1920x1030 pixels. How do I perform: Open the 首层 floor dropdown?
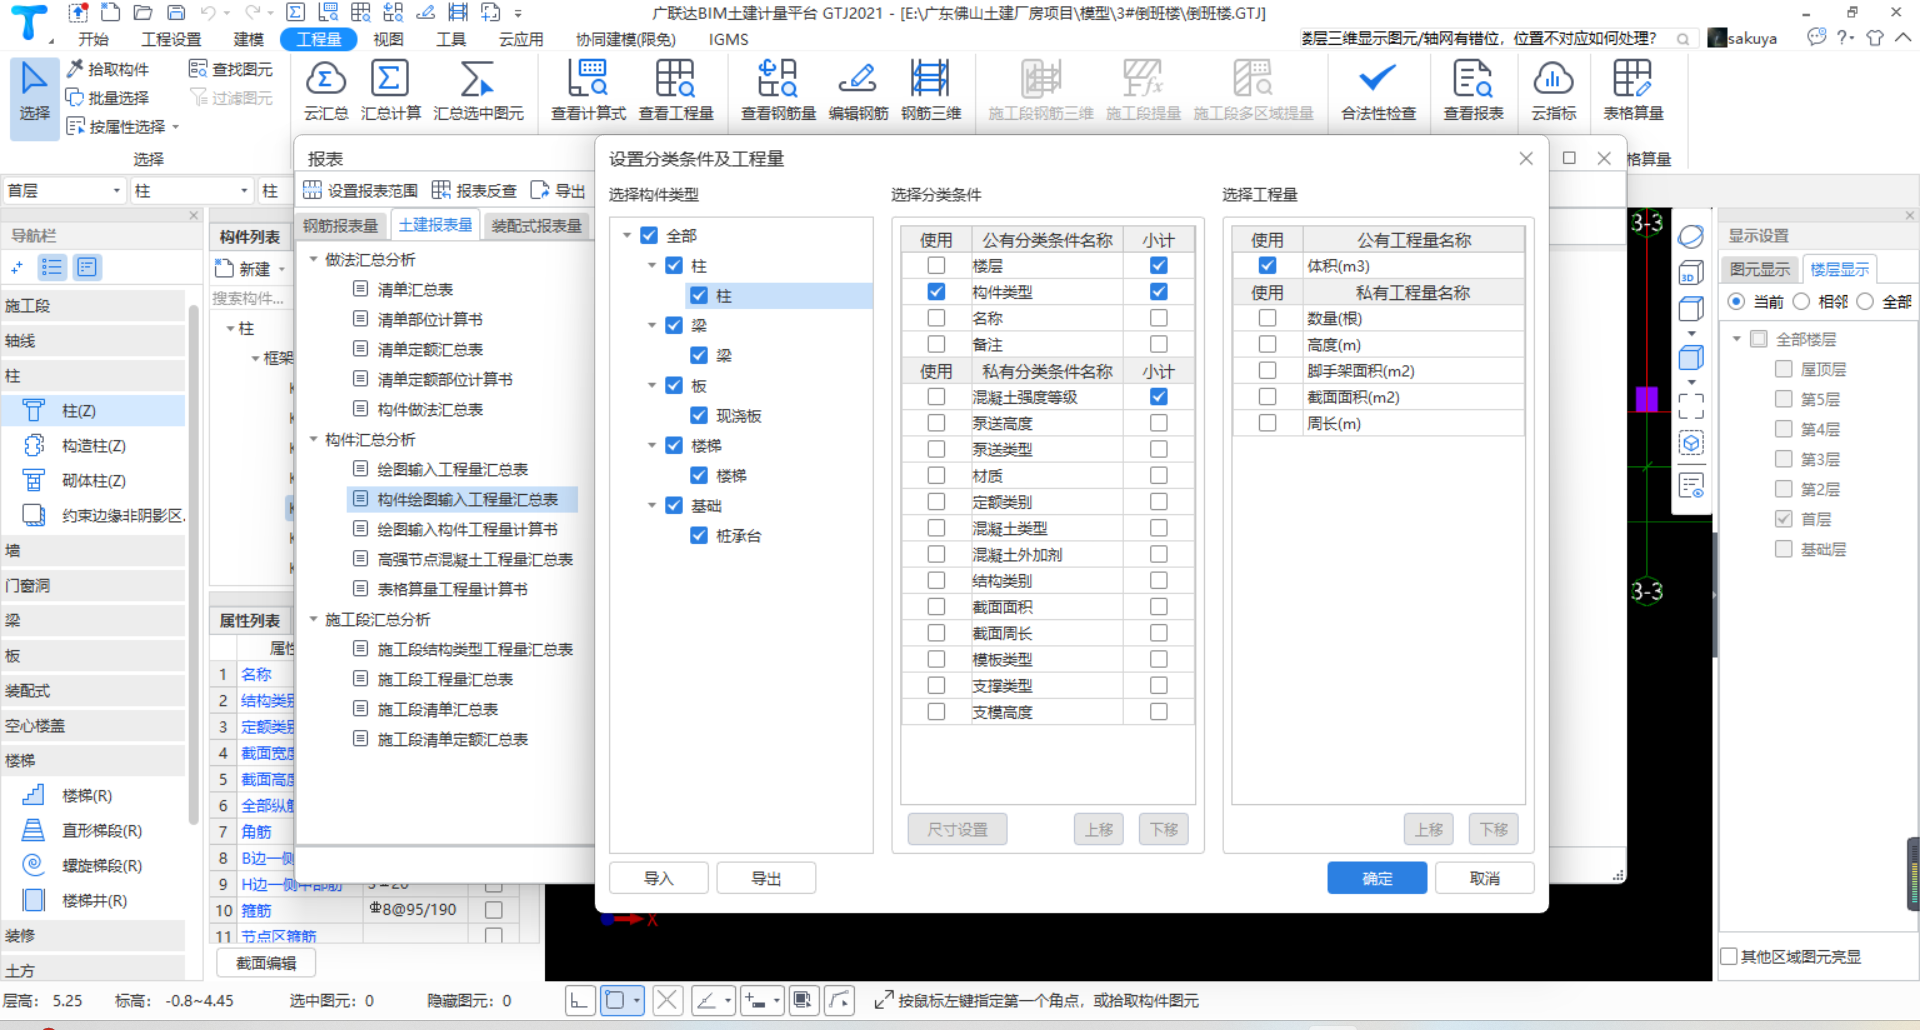(x=116, y=191)
